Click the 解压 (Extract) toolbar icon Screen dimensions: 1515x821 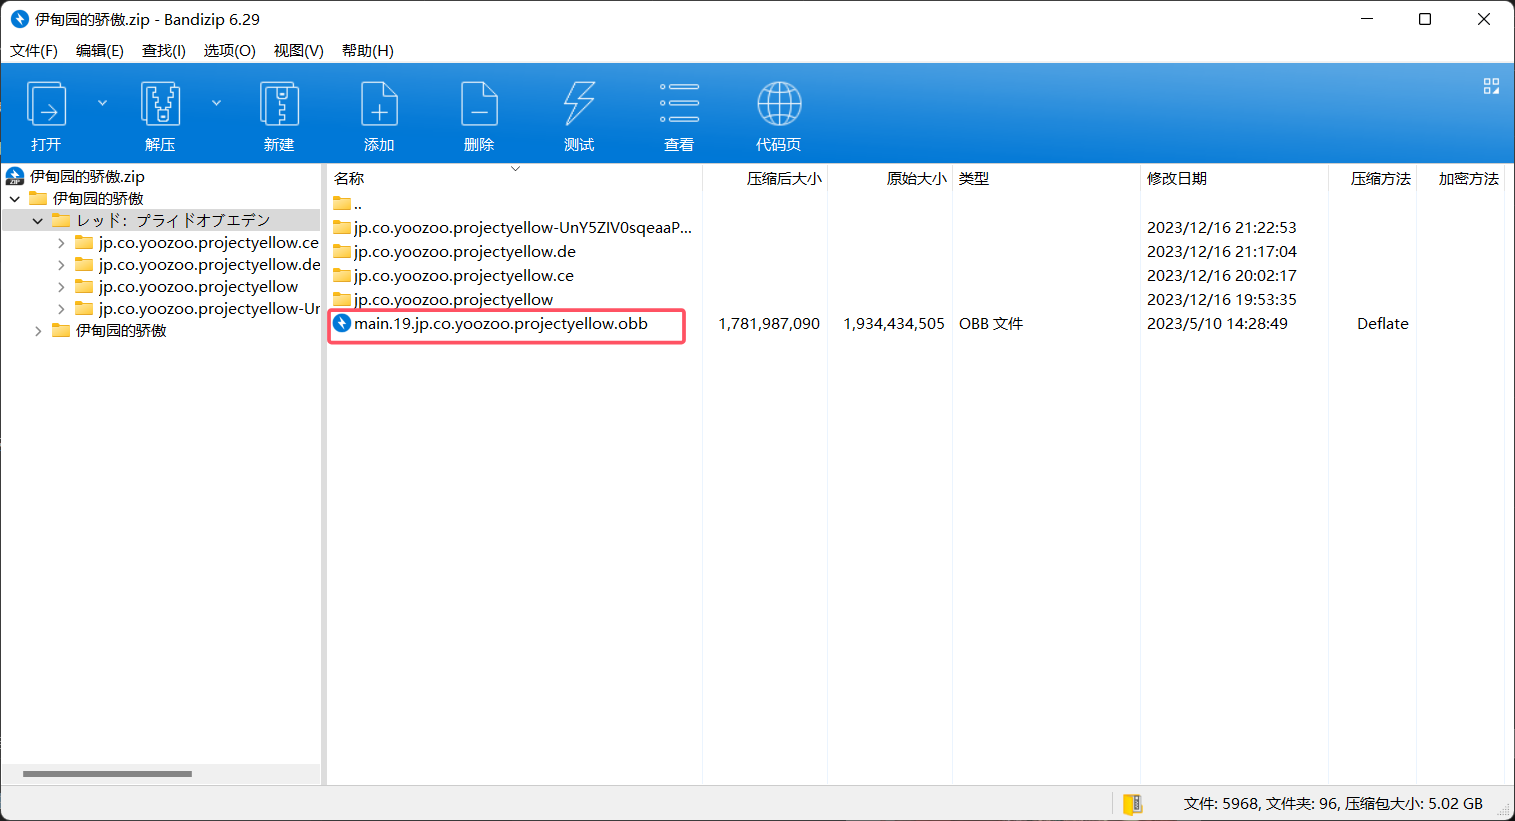[160, 105]
